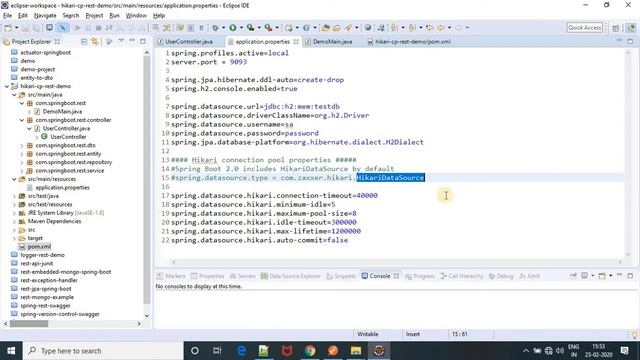640x360 pixels.
Task: Click Project Explorer horizontal scrollbar thumb
Action: tap(29, 324)
